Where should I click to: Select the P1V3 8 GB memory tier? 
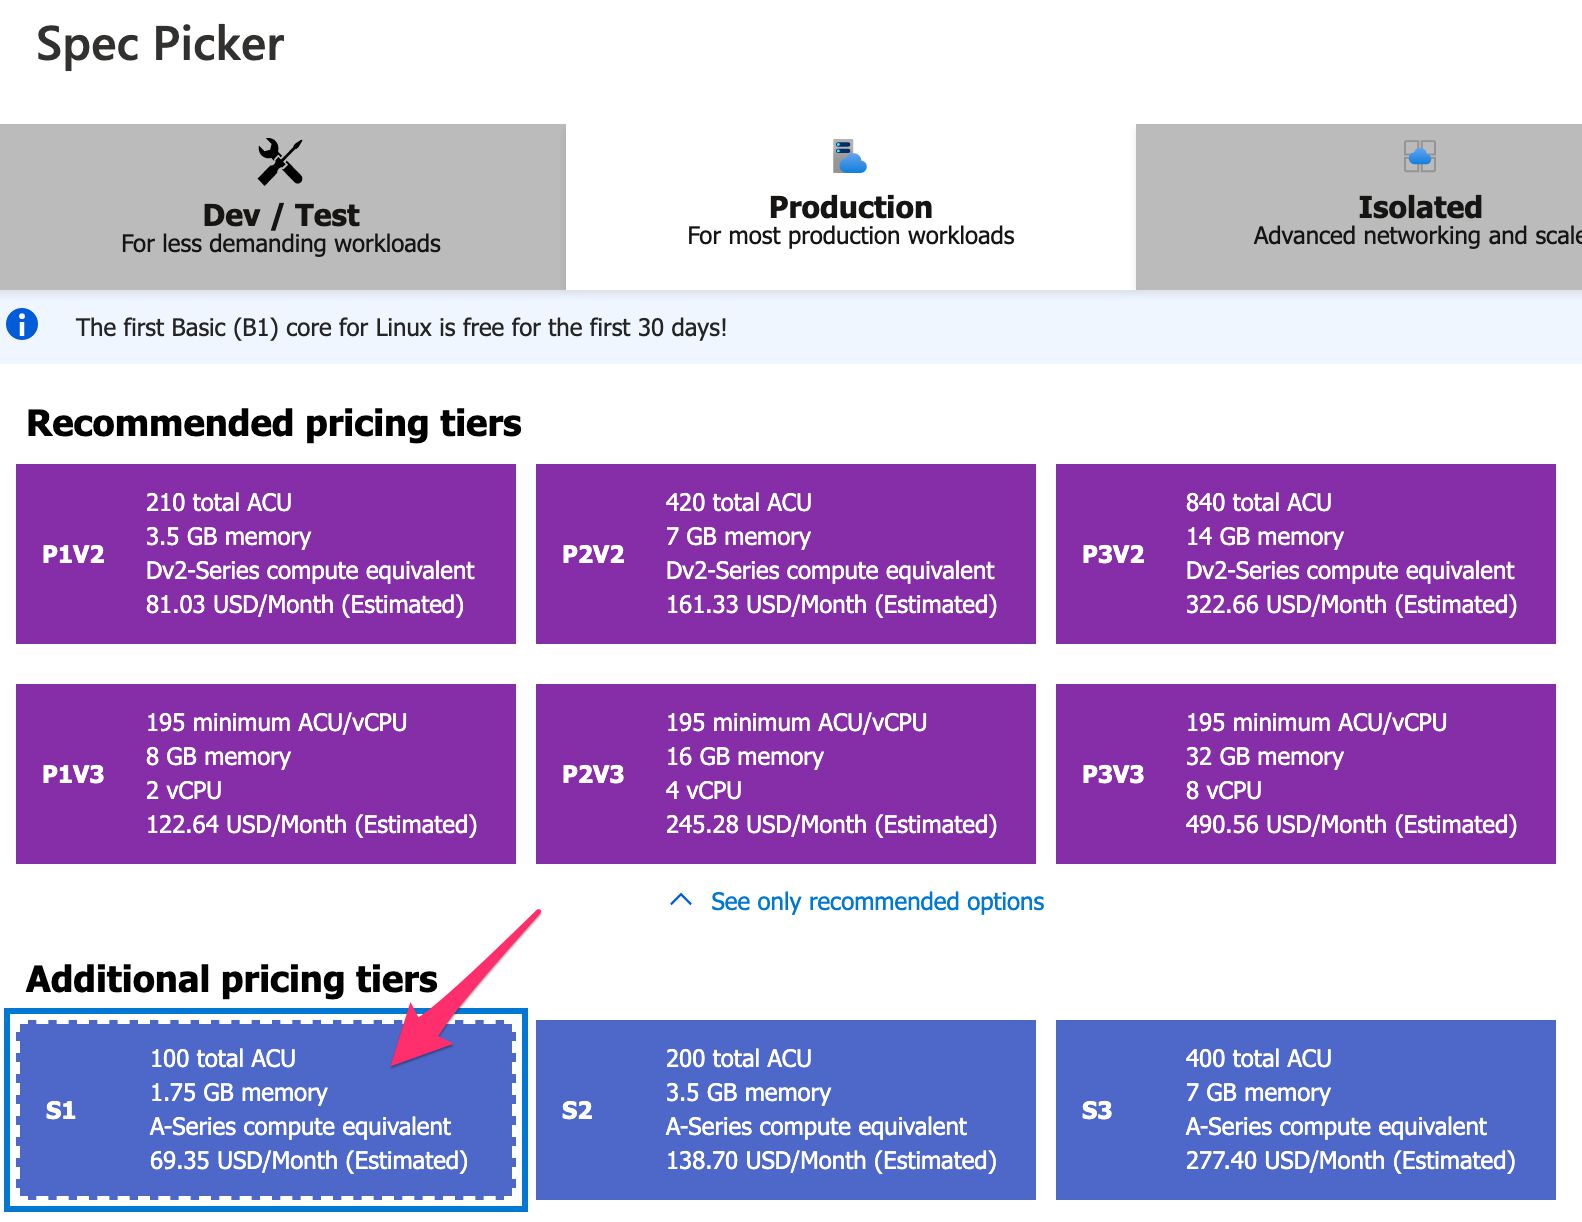(x=266, y=774)
